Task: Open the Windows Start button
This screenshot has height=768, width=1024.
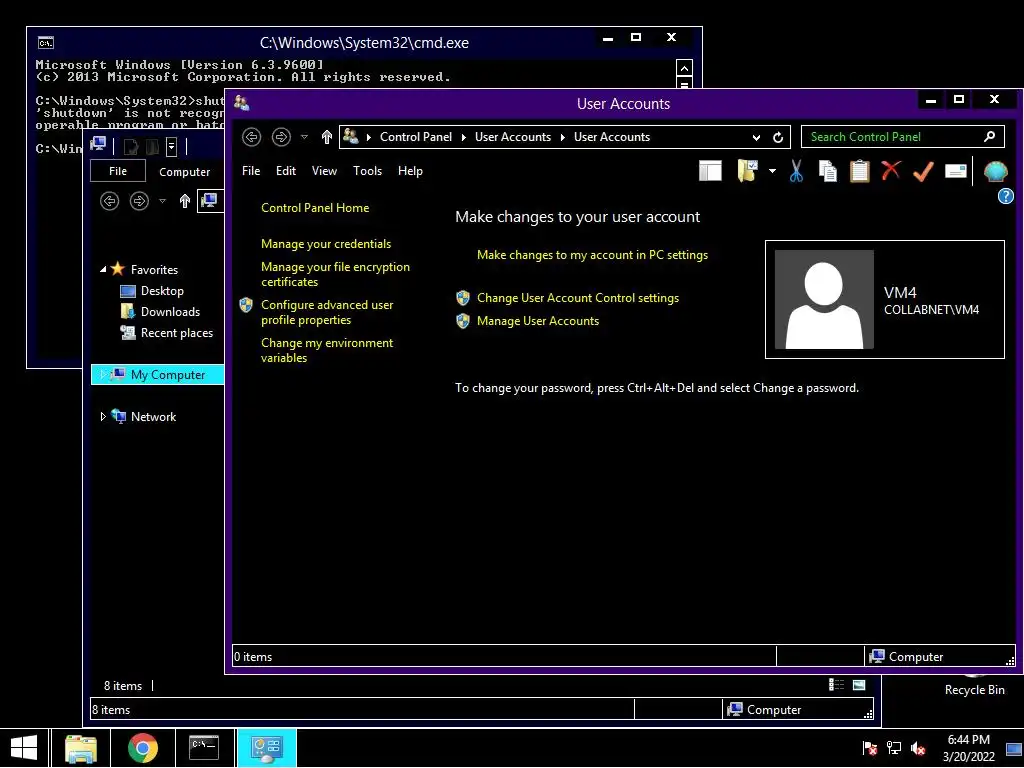Action: pos(24,748)
